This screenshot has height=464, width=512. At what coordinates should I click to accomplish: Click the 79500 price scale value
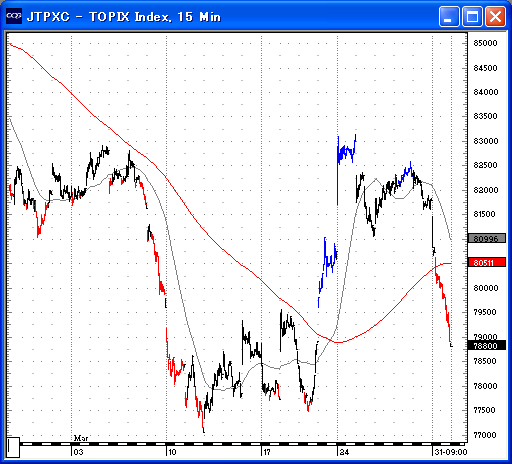pyautogui.click(x=485, y=312)
